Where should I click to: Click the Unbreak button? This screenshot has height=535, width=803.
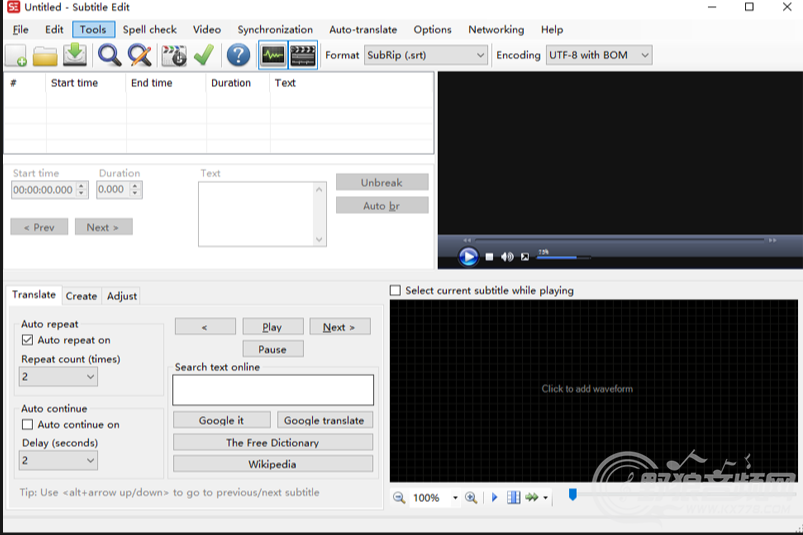[382, 182]
